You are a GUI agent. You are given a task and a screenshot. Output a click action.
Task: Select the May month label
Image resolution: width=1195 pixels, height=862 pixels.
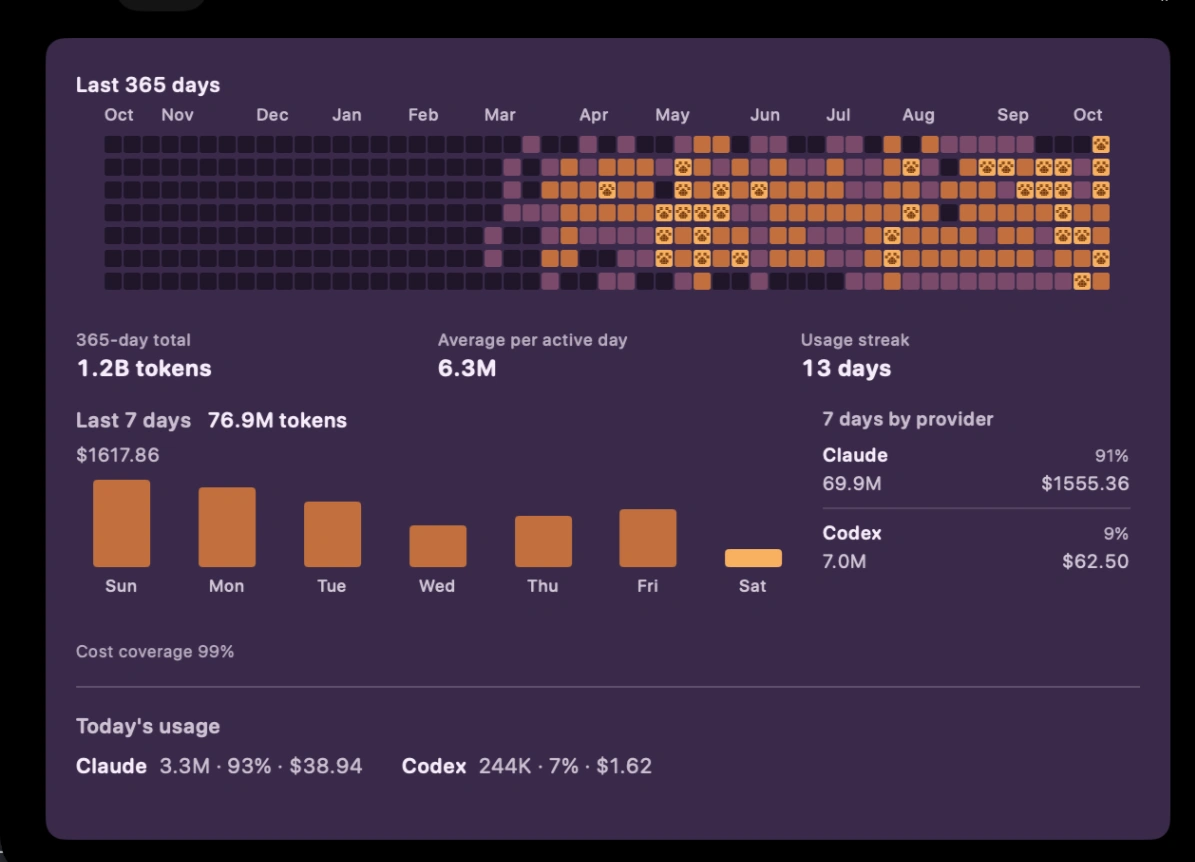tap(672, 115)
